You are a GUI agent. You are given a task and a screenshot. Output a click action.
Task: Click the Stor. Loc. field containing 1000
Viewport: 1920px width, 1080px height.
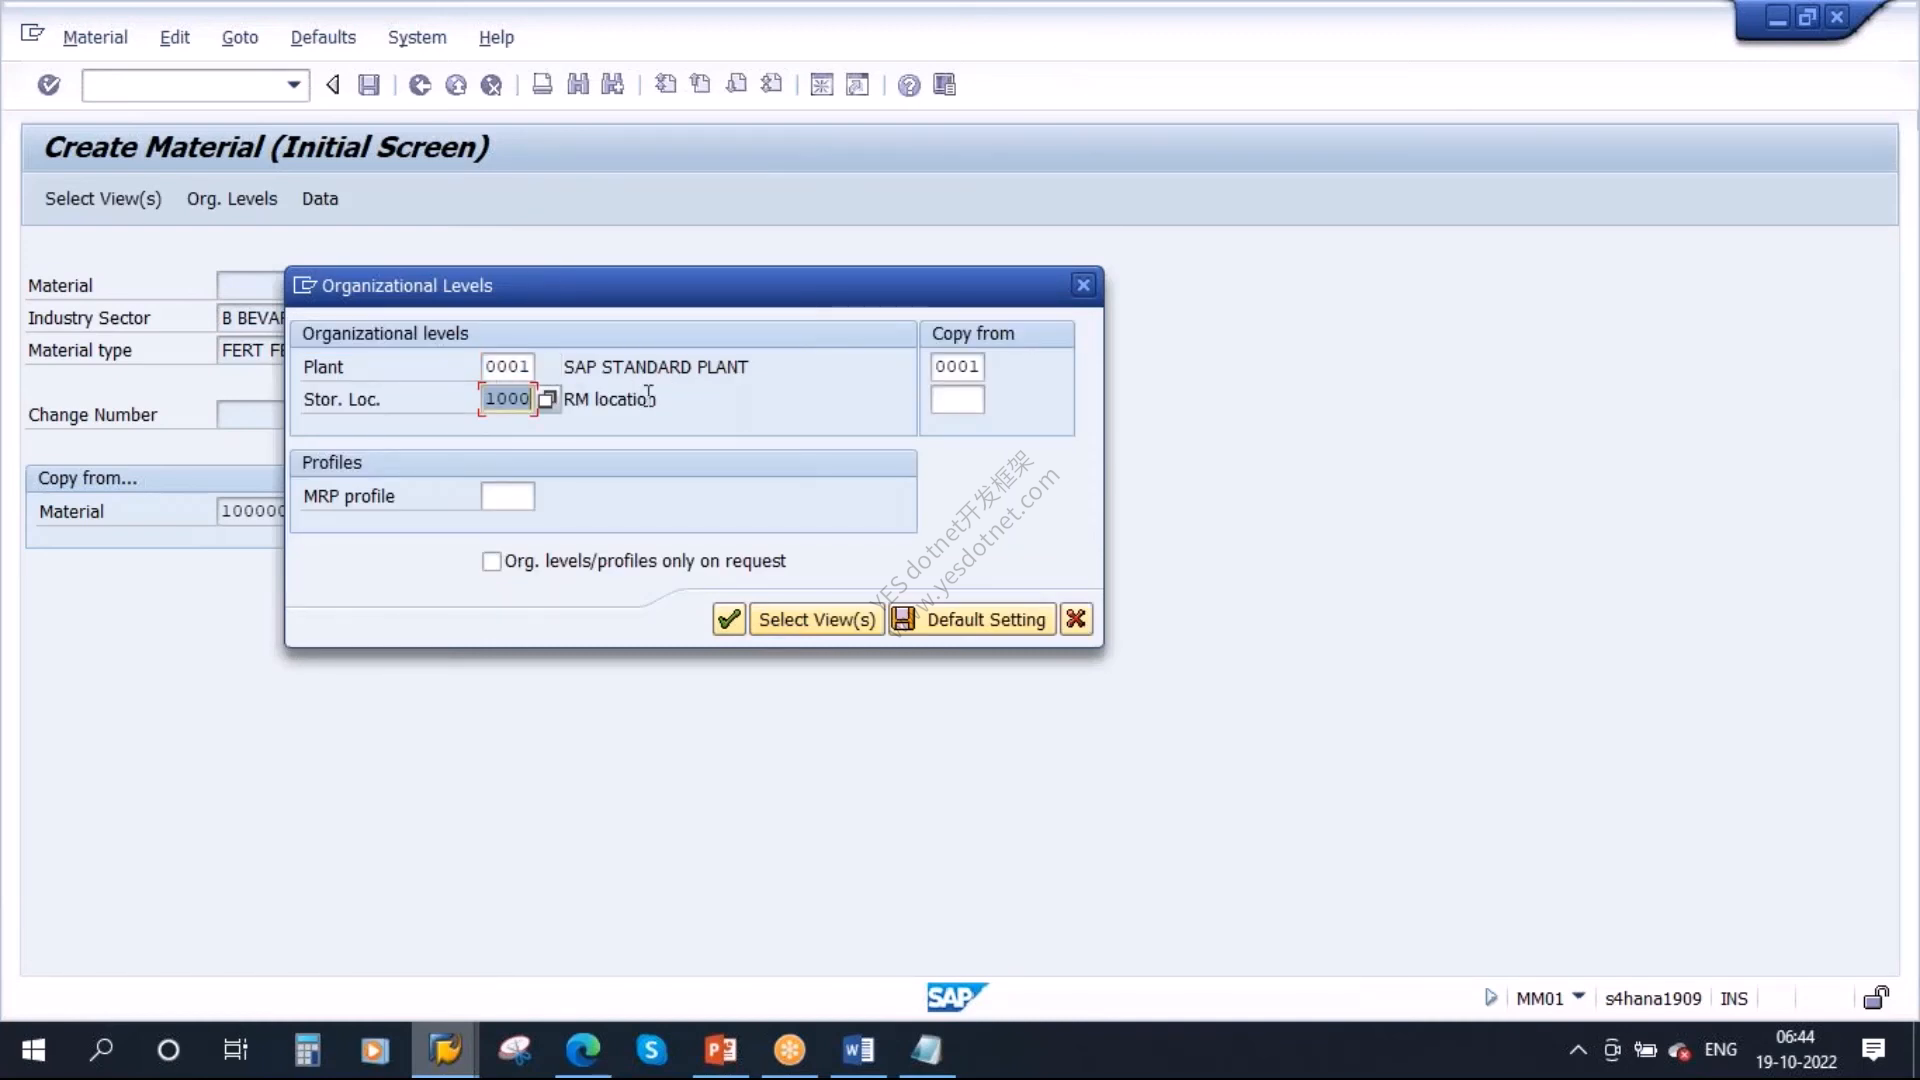pos(507,399)
